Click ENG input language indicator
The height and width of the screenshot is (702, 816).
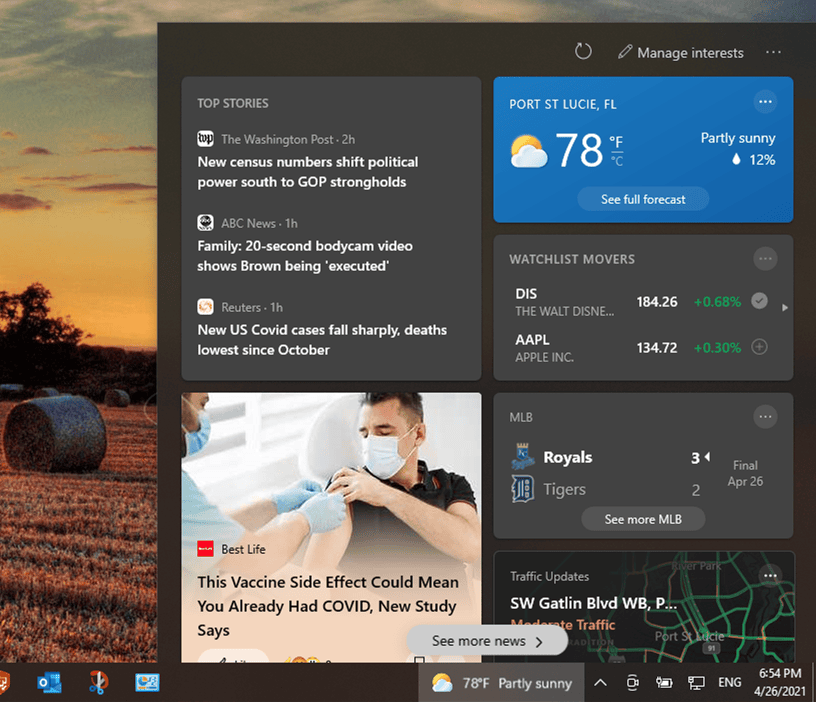point(730,682)
